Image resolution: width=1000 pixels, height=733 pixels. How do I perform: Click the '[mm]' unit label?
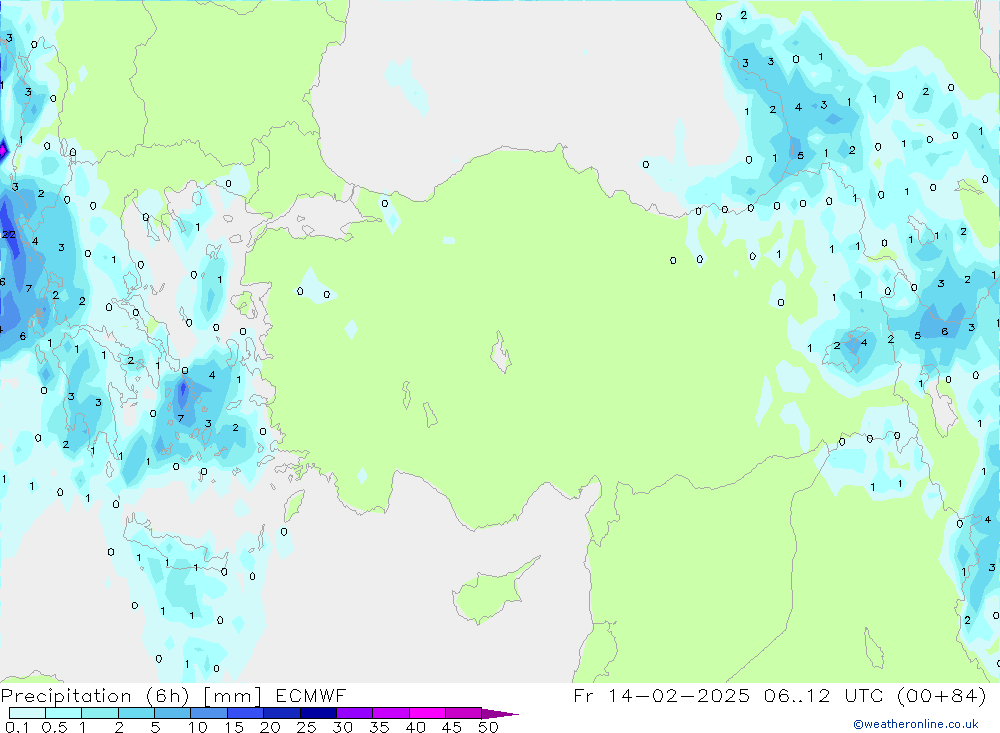tap(232, 696)
